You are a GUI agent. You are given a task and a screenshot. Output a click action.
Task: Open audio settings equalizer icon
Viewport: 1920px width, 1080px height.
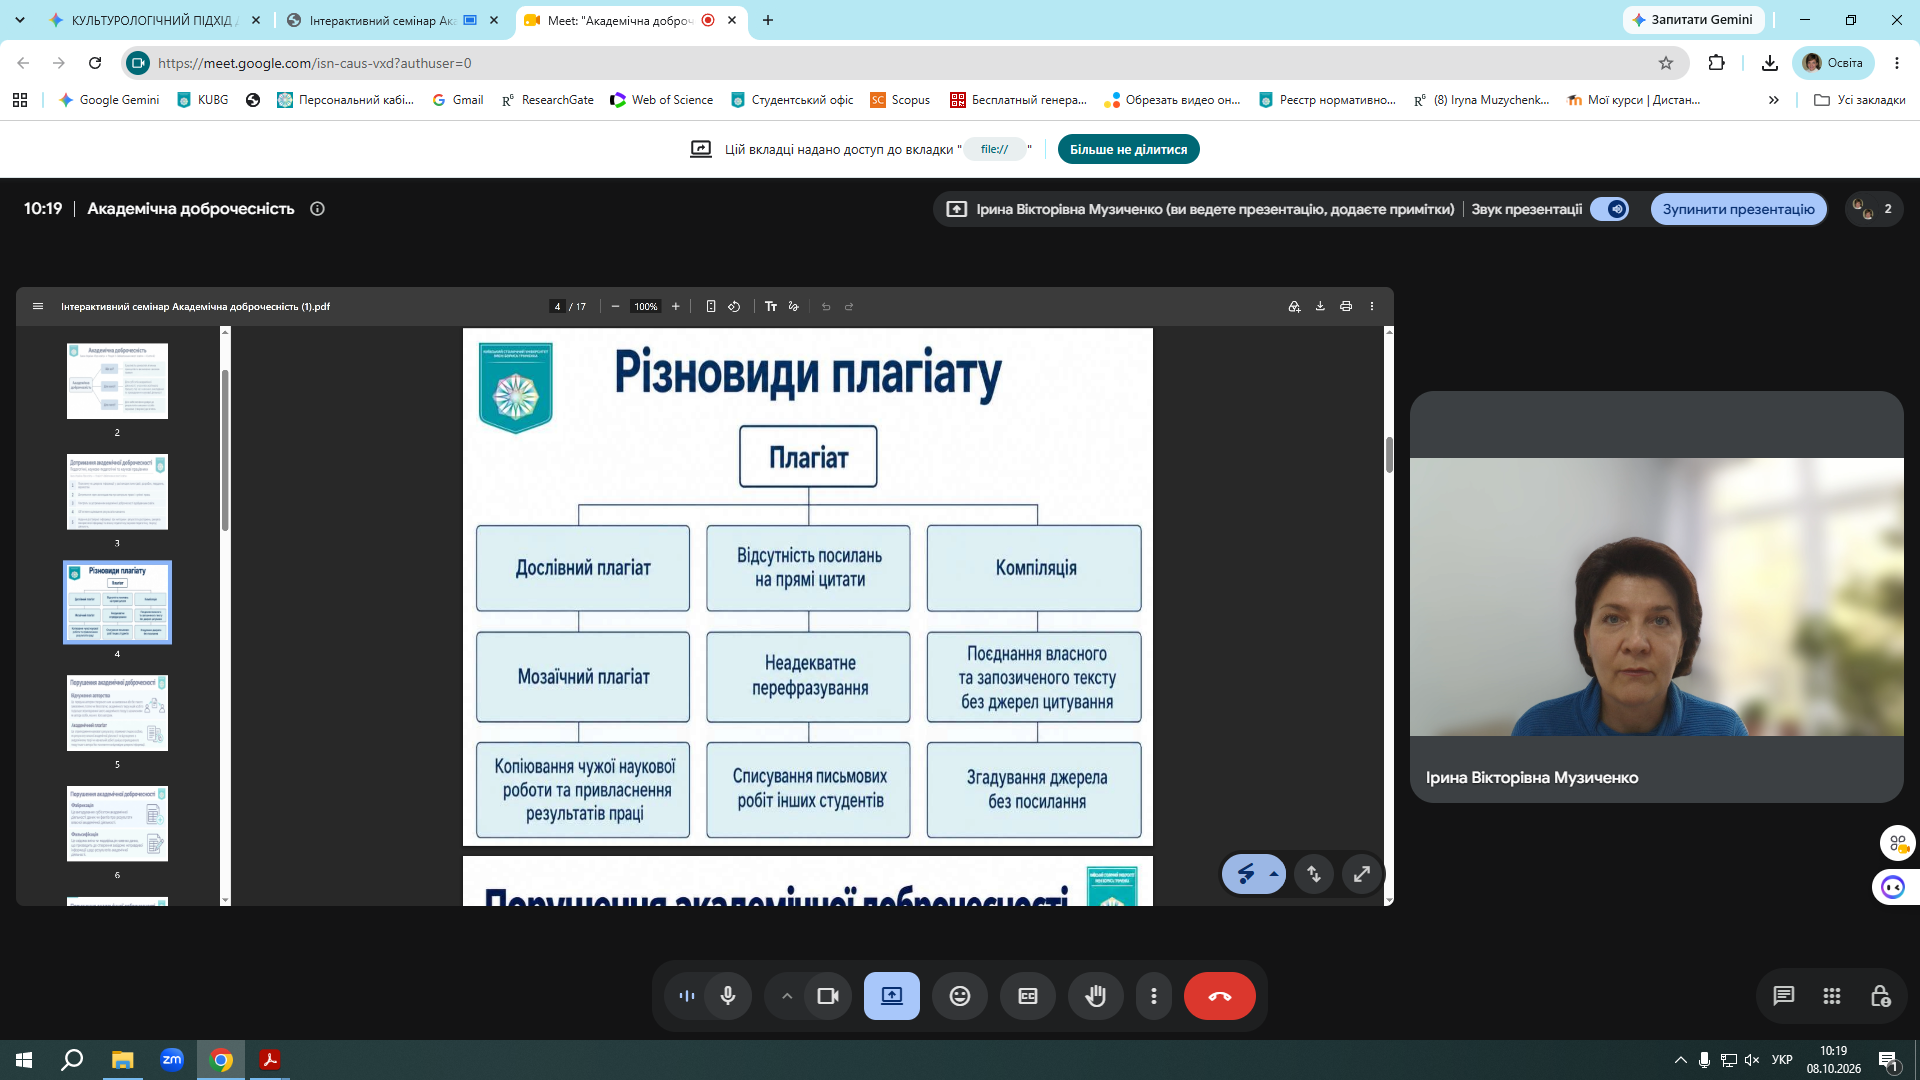(687, 996)
